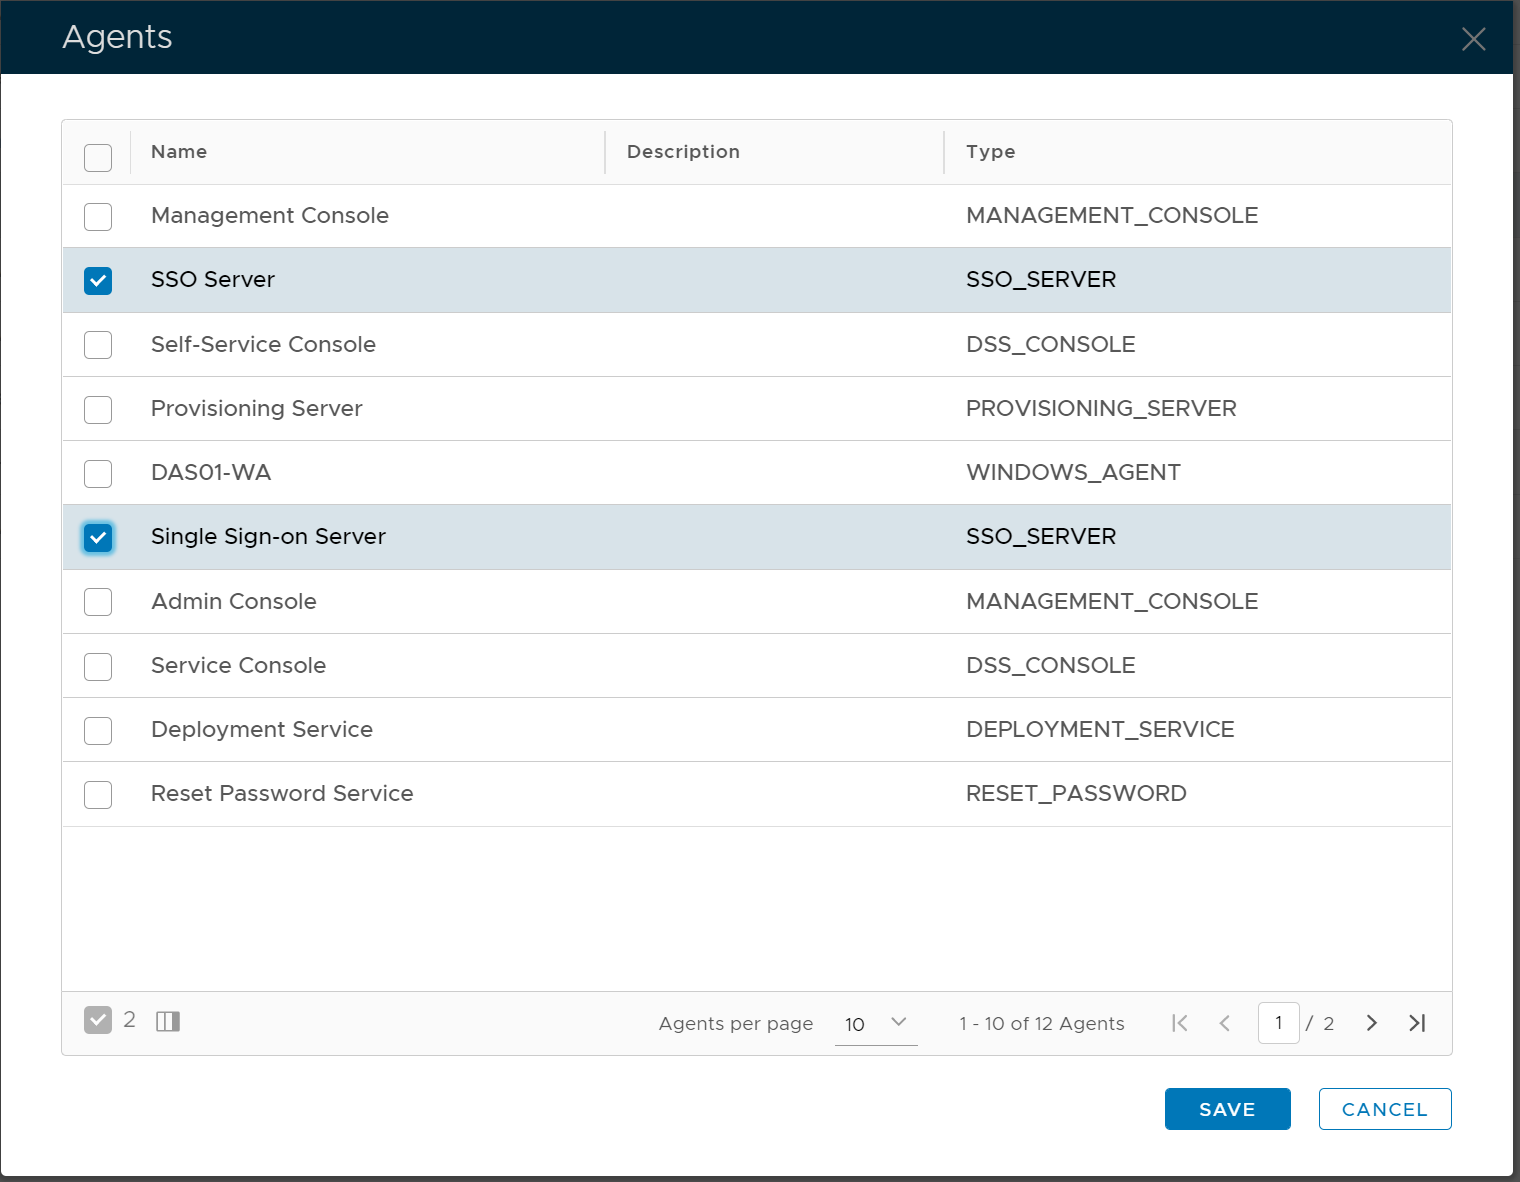
Task: Sort by the Type column header
Action: 990,152
